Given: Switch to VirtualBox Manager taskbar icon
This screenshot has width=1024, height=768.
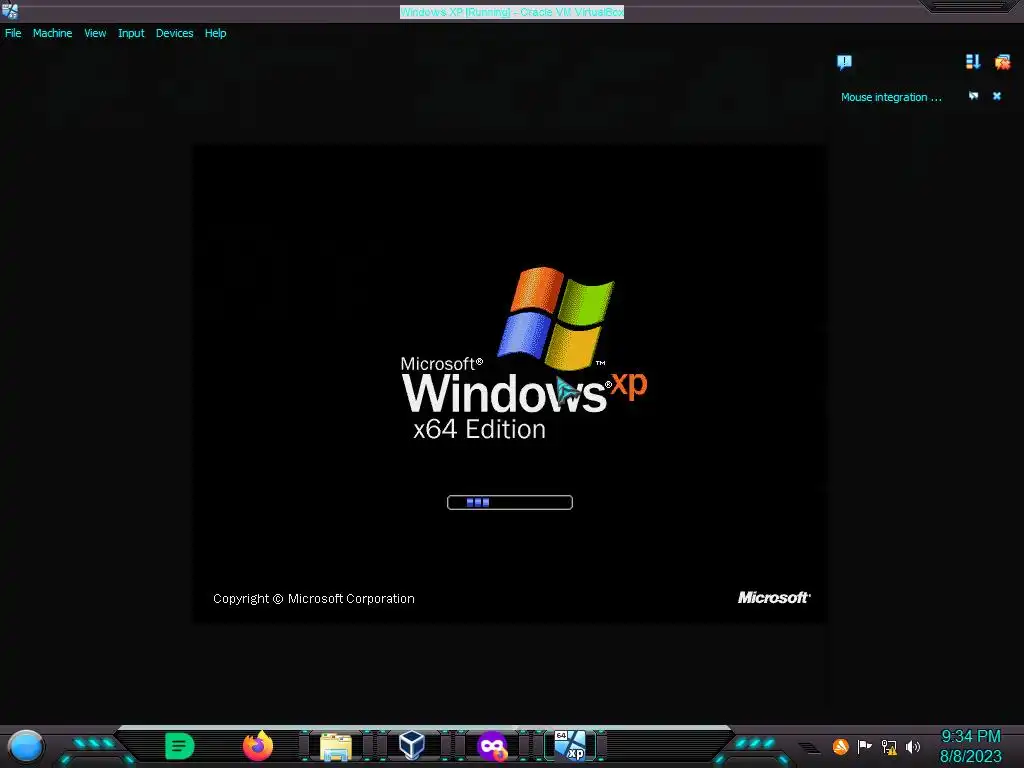Looking at the screenshot, I should tap(412, 746).
